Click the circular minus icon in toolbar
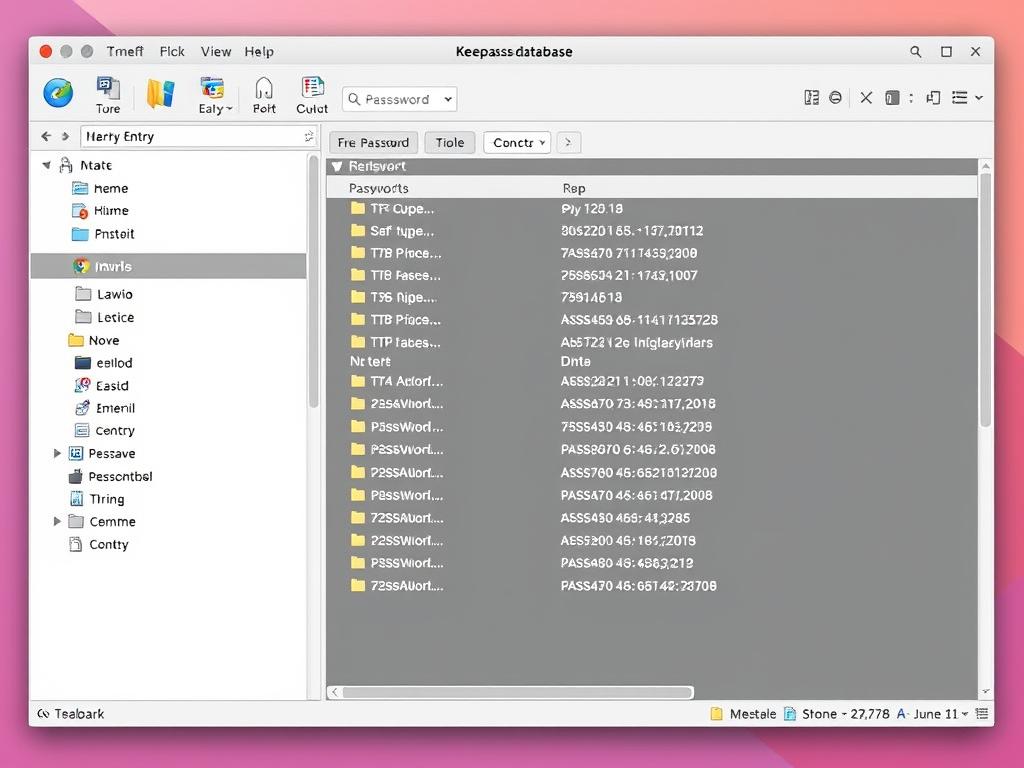Image resolution: width=1024 pixels, height=768 pixels. [835, 98]
